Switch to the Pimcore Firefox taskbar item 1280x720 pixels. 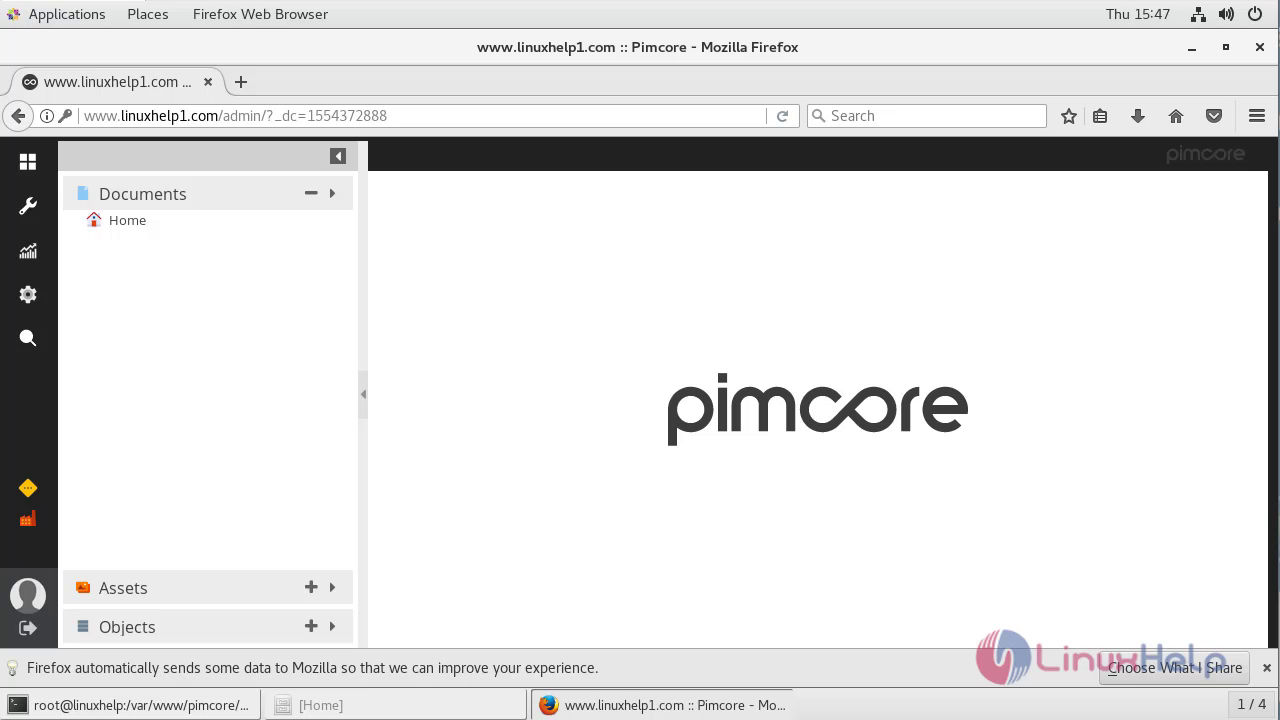point(662,705)
